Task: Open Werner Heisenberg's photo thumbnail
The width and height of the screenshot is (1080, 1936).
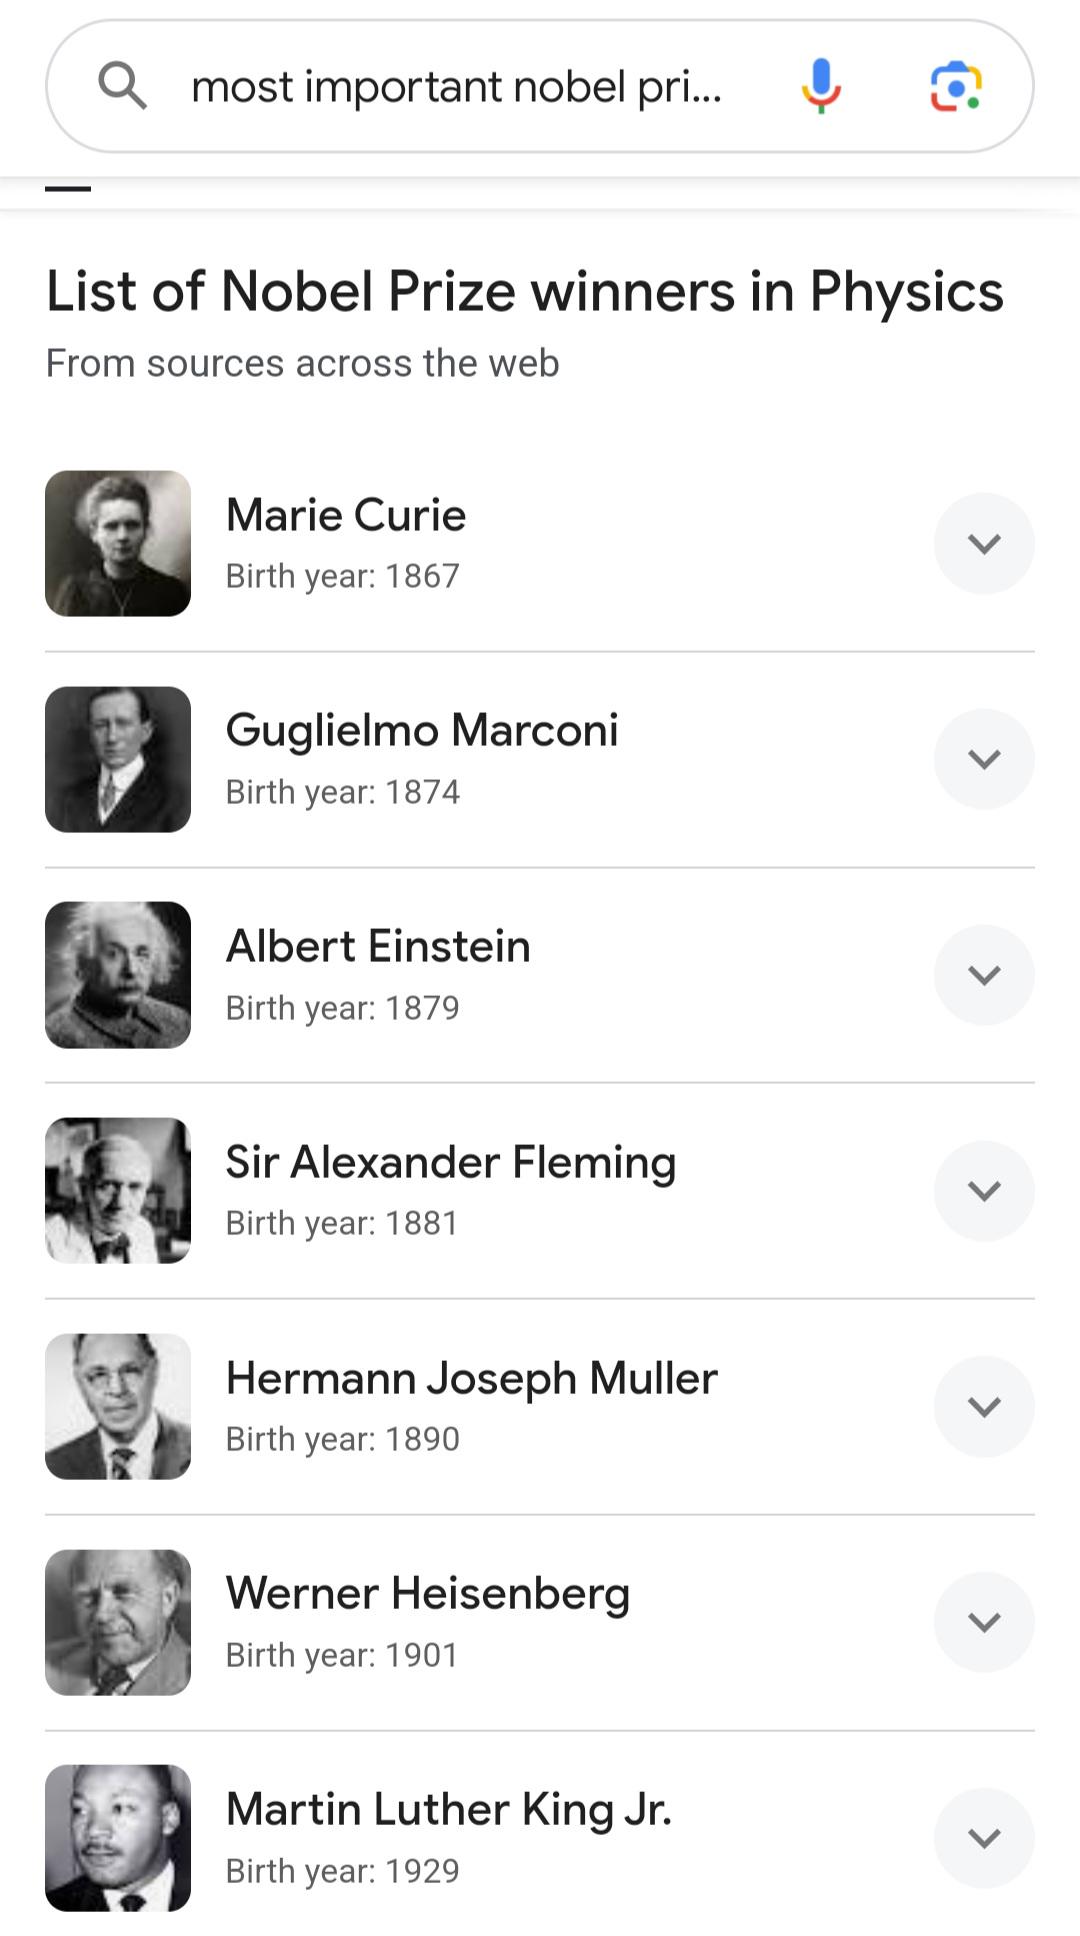Action: (x=118, y=1622)
